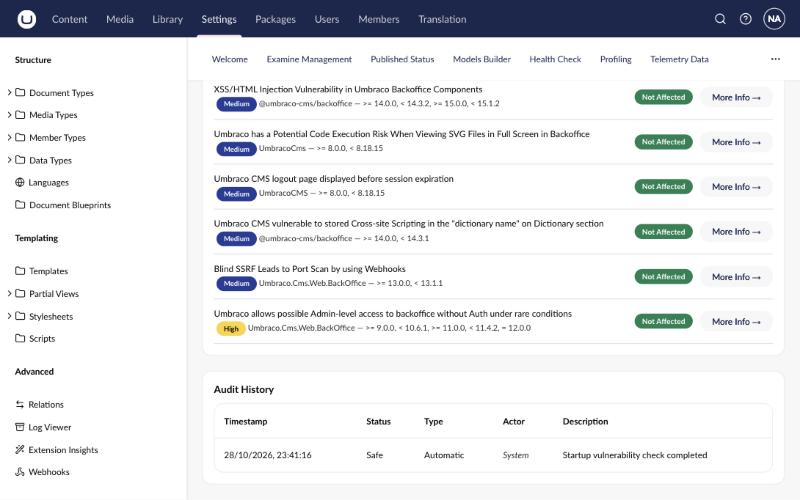Expand the Stylesheets tree node
This screenshot has width=800, height=500.
[x=9, y=316]
